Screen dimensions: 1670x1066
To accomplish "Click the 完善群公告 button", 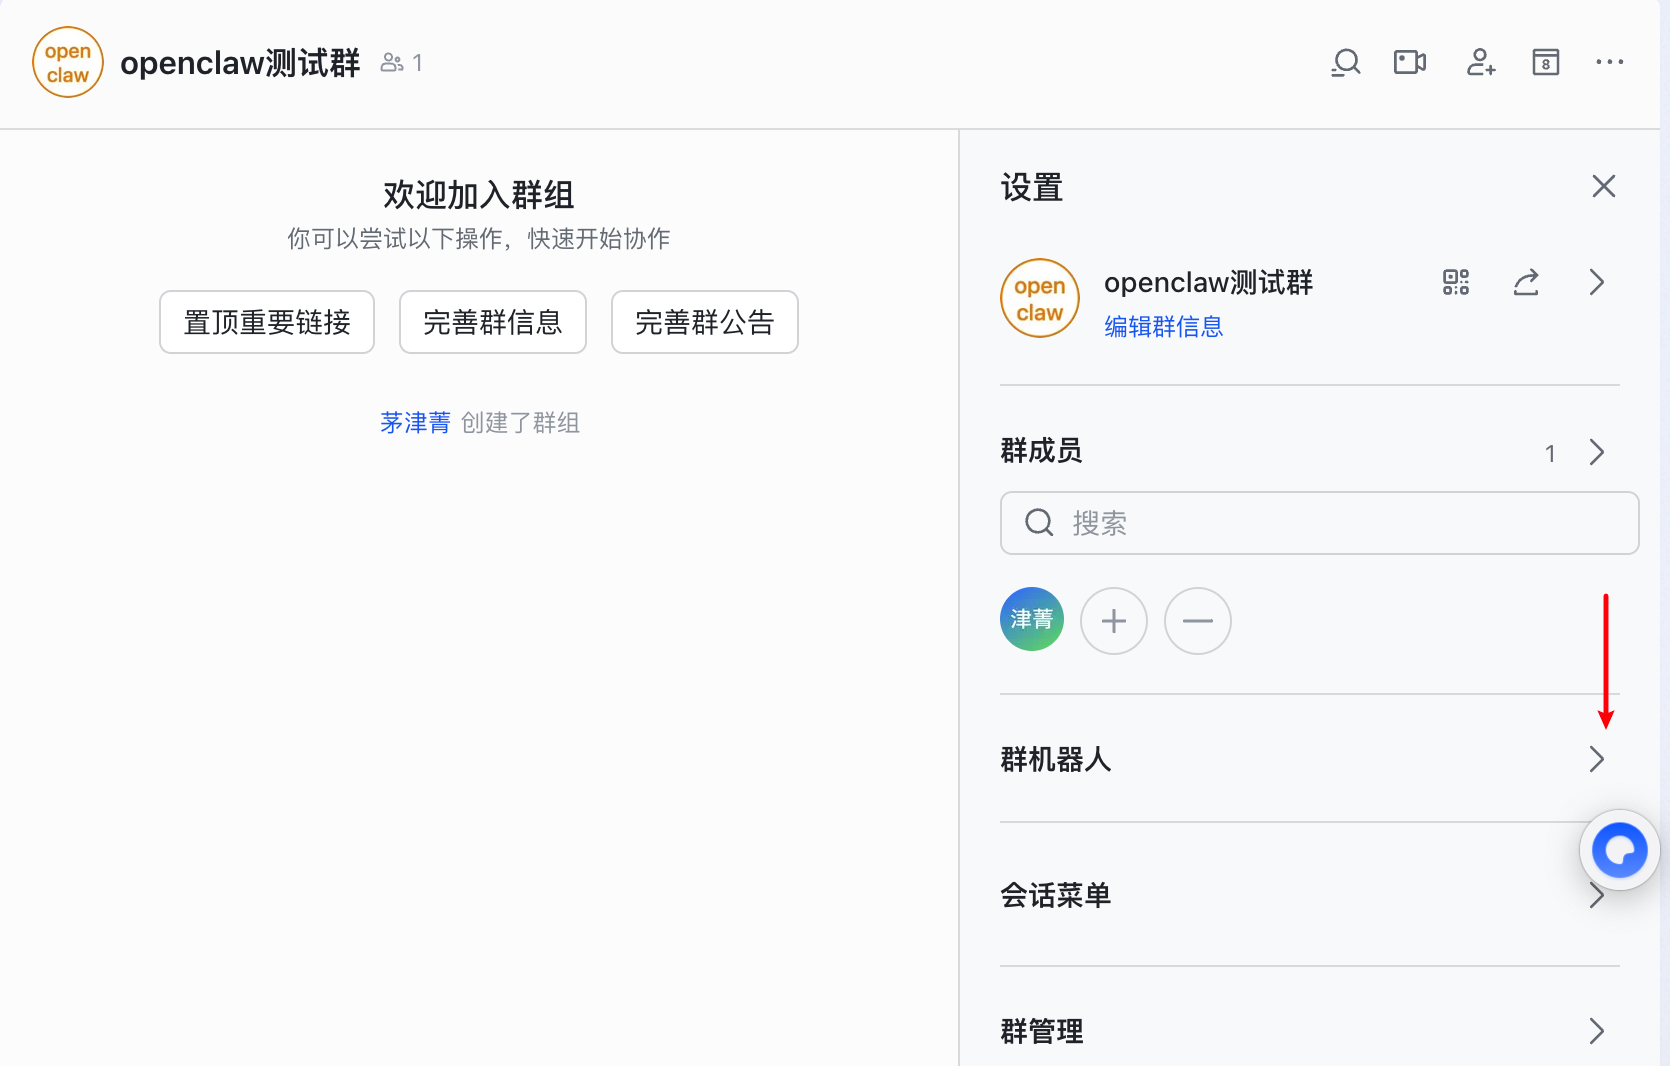I will (x=705, y=322).
